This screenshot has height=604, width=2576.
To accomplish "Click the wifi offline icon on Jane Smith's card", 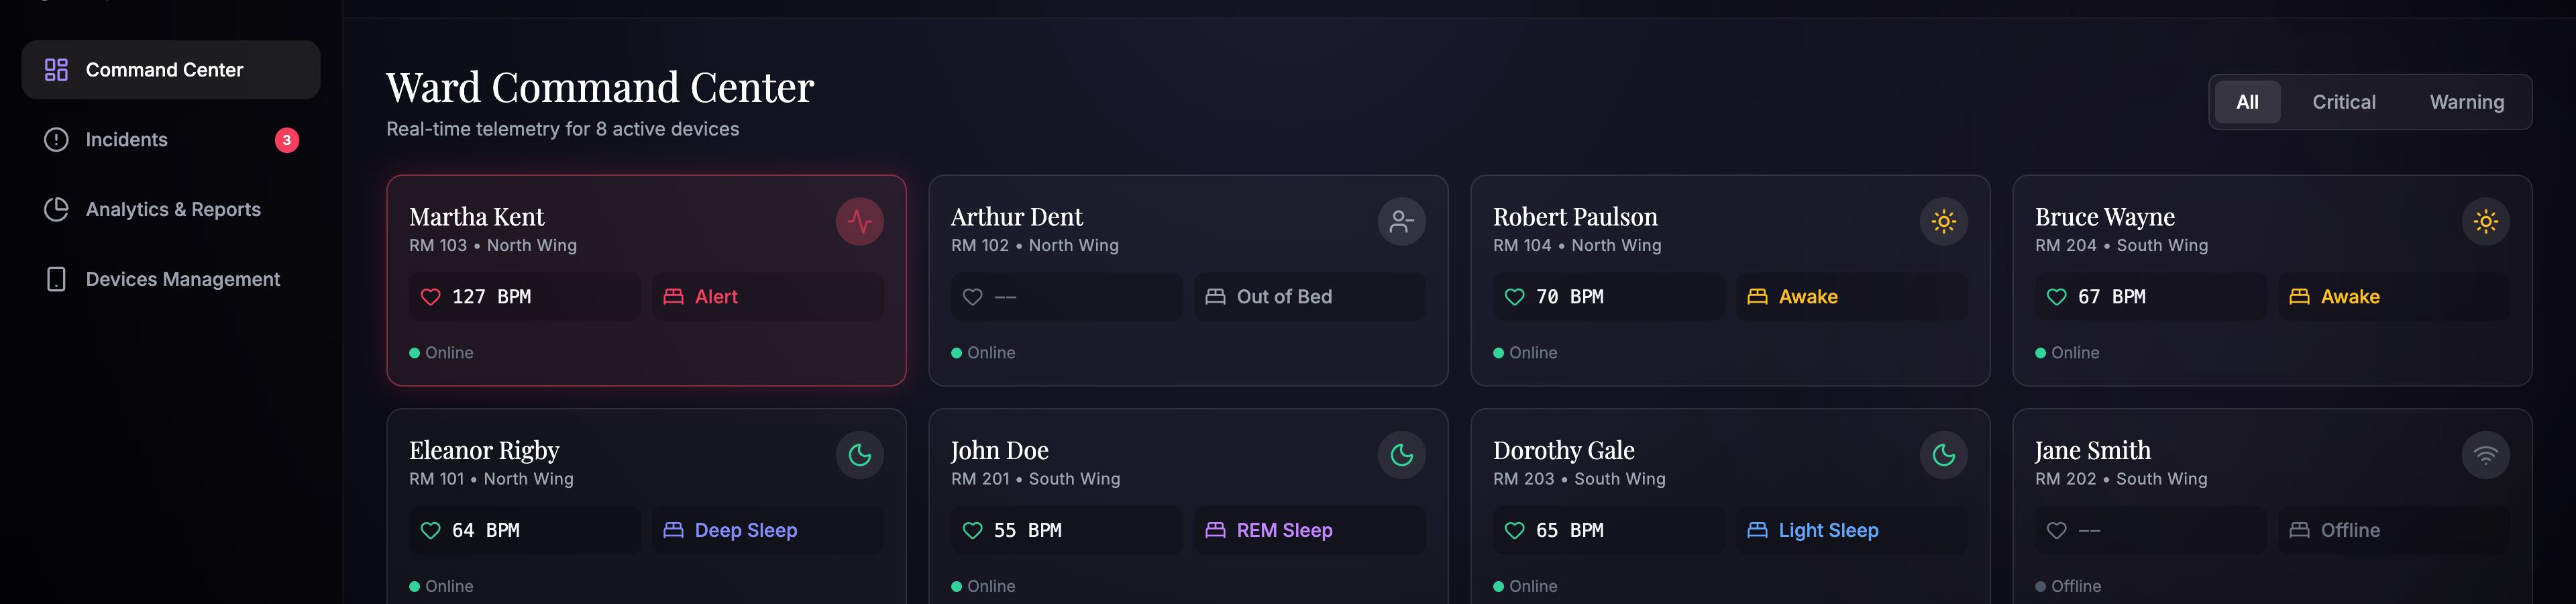I will pyautogui.click(x=2485, y=455).
